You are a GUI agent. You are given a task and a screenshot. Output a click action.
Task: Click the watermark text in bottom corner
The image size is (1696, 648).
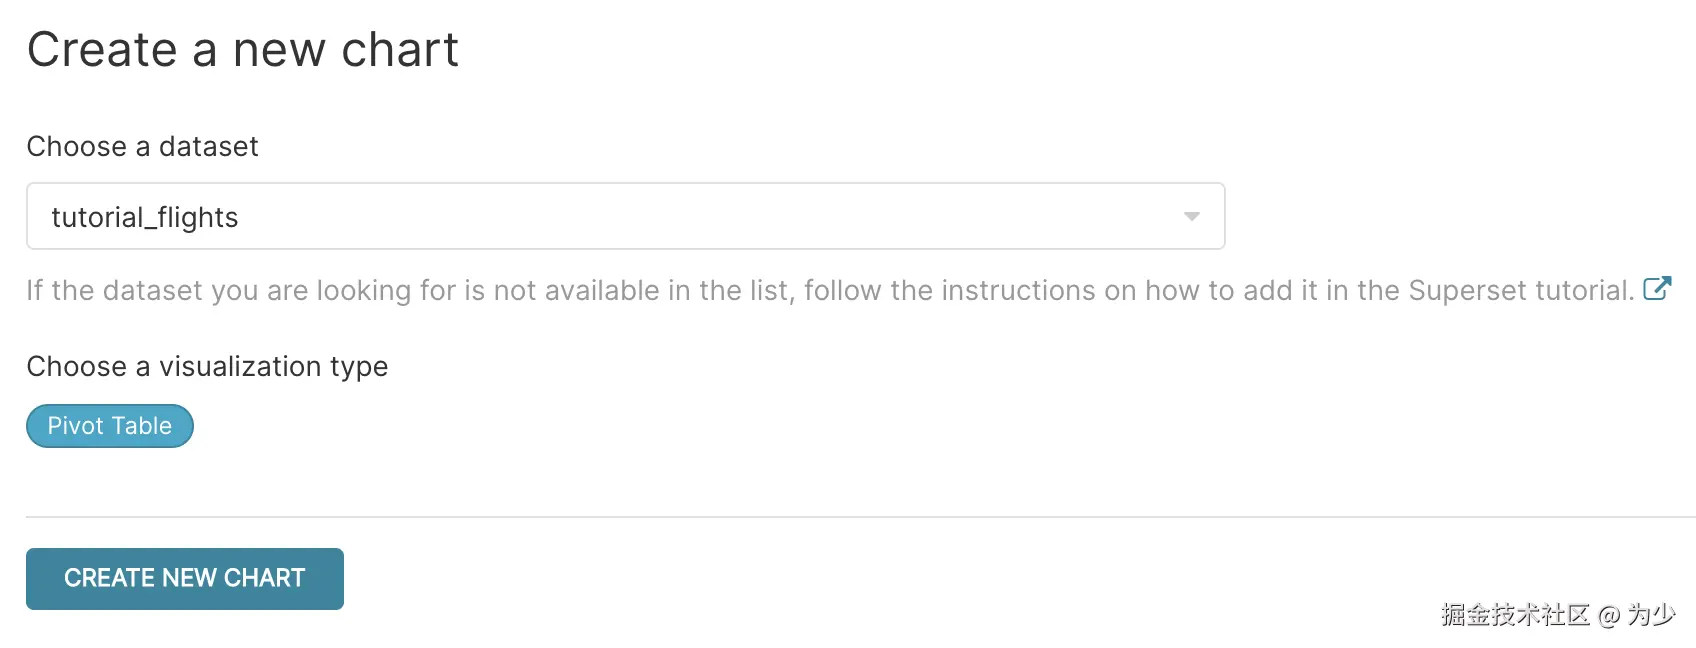[x=1557, y=614]
